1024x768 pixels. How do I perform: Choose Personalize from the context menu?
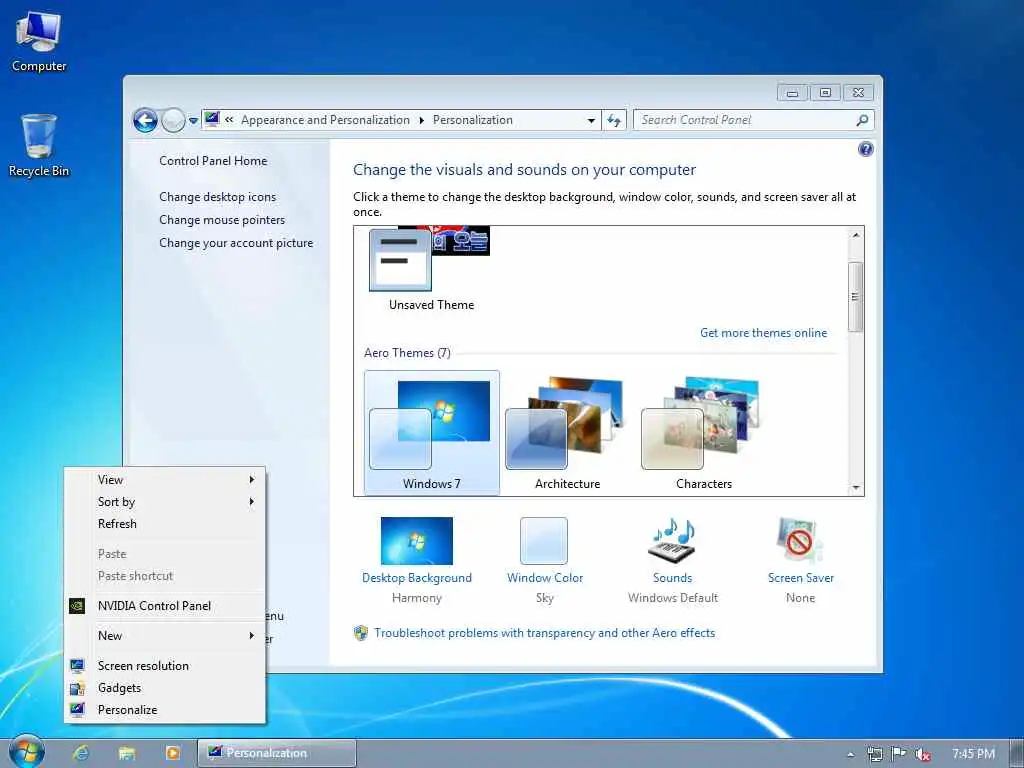(x=165, y=710)
